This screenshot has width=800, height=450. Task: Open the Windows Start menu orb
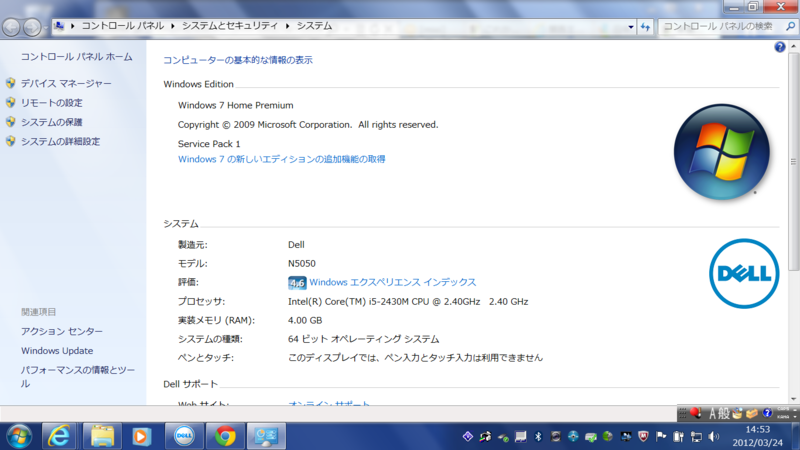point(19,437)
